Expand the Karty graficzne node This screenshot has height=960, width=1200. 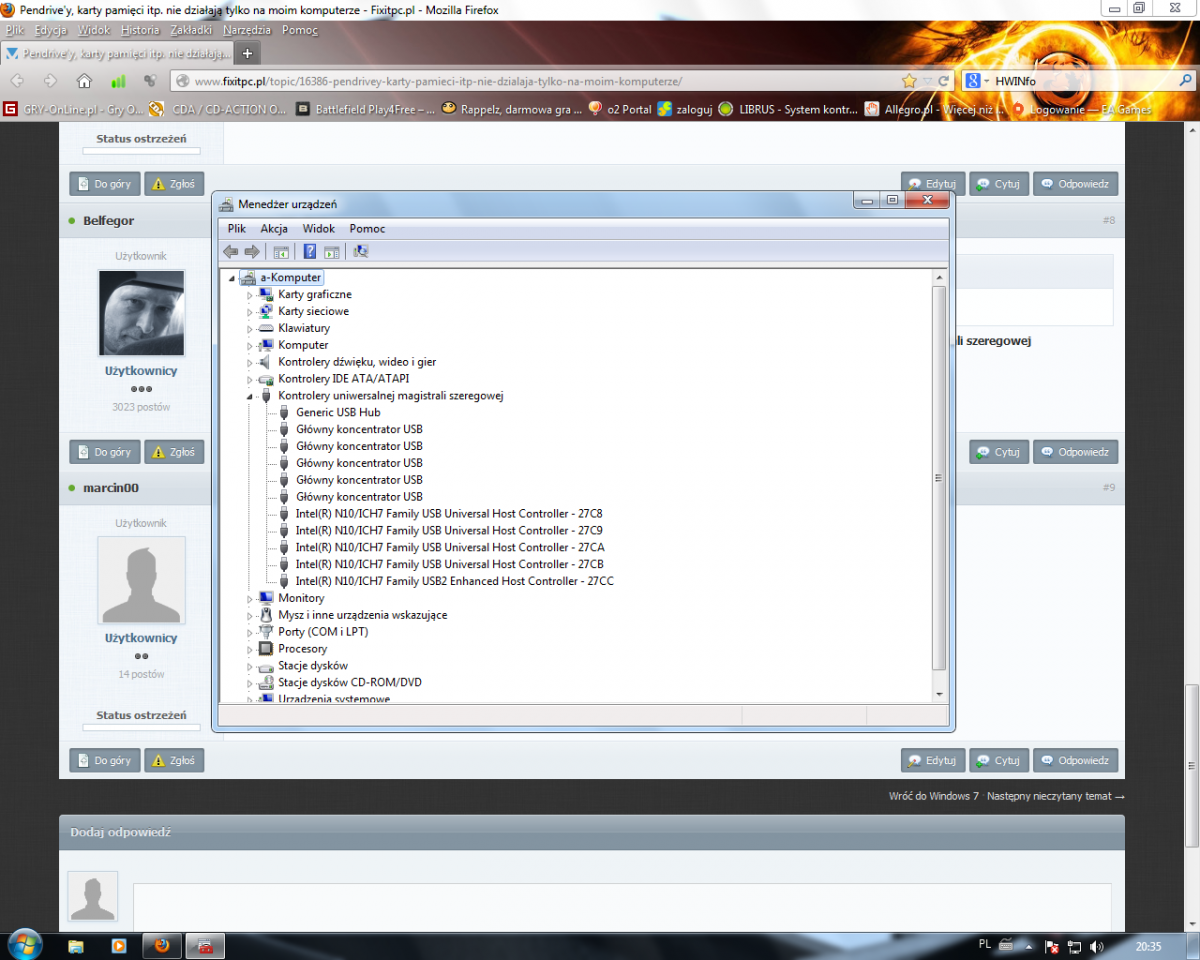pyautogui.click(x=251, y=295)
